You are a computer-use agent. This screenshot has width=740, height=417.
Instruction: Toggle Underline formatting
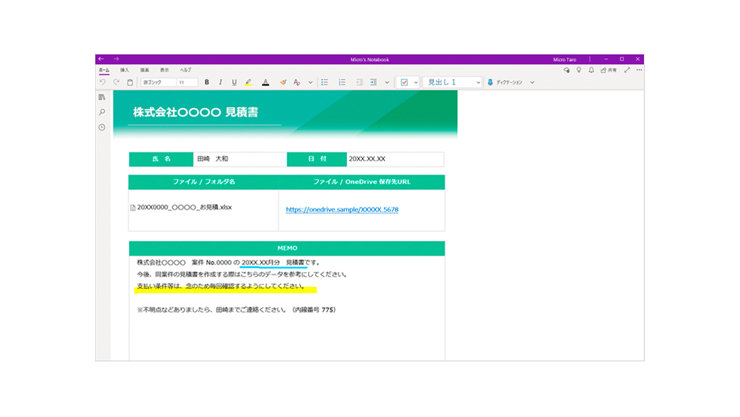click(x=234, y=82)
